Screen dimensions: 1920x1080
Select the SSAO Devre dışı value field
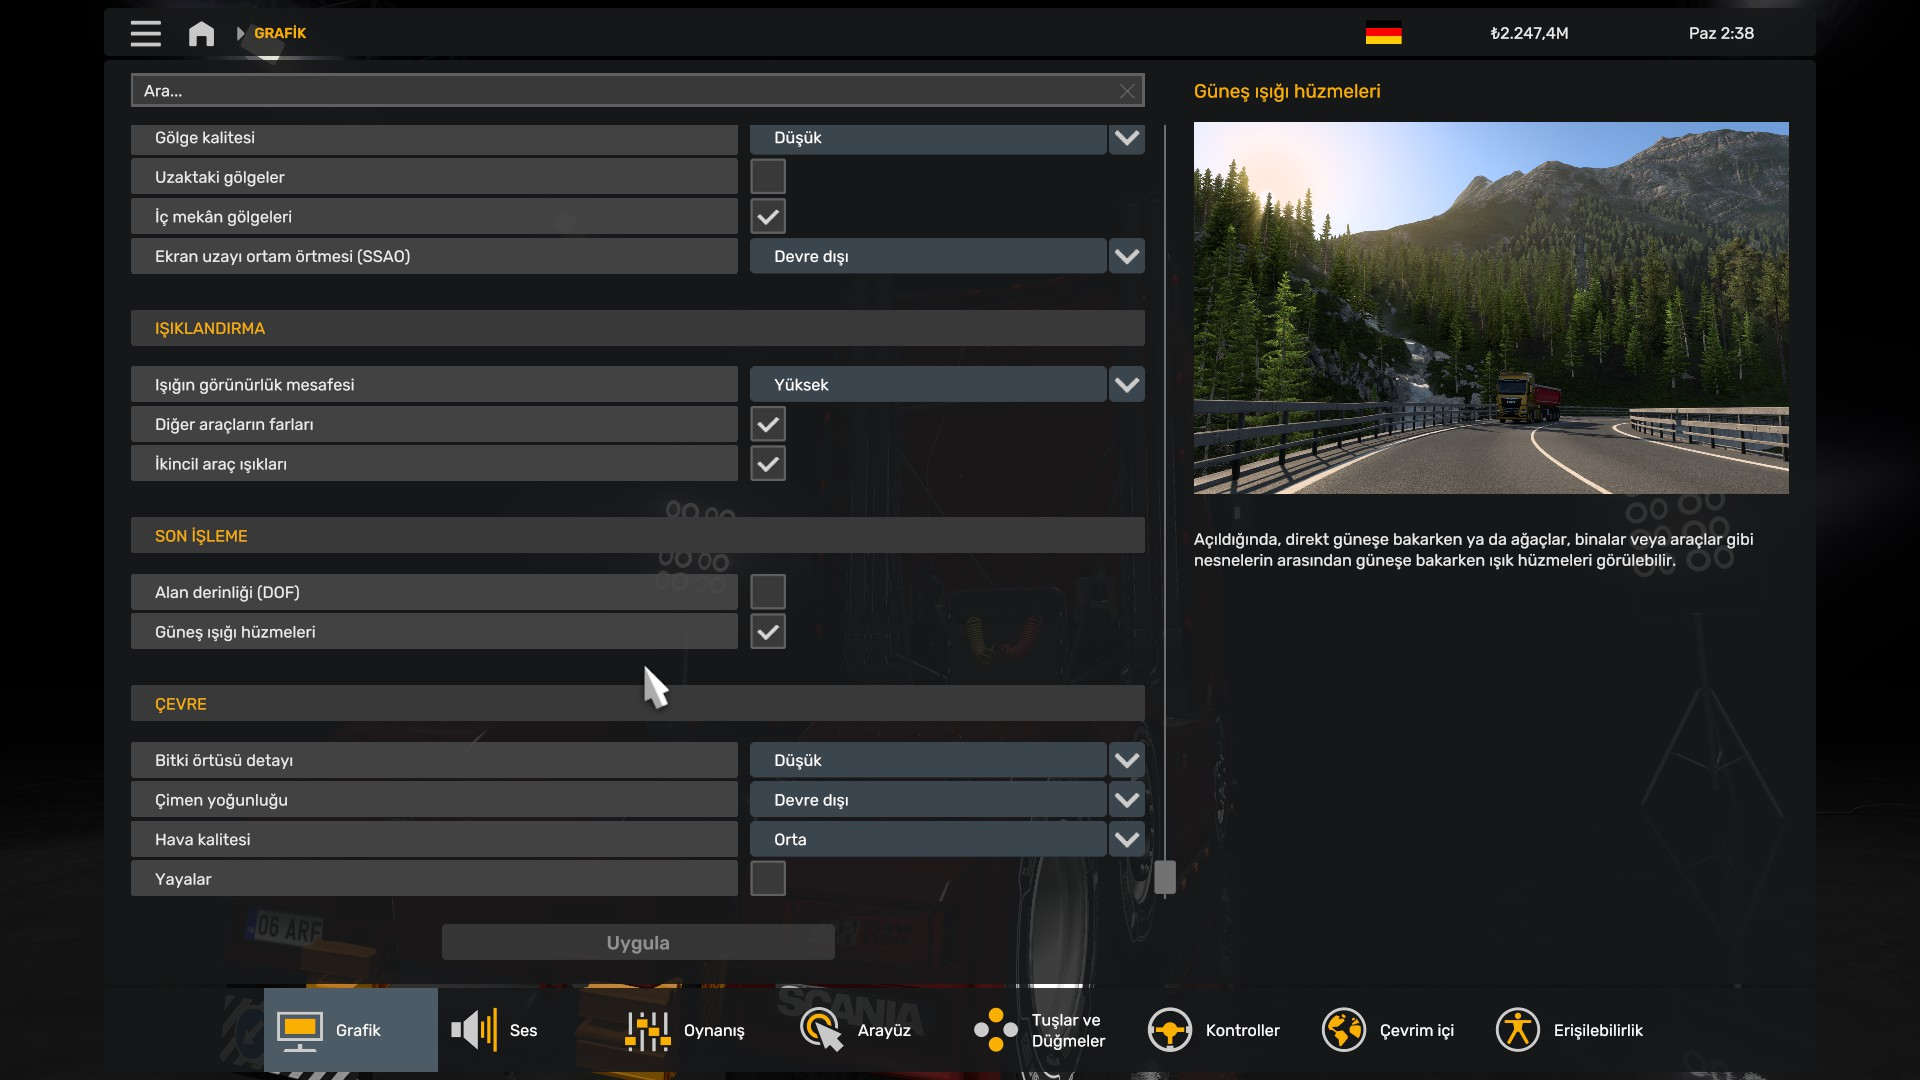point(928,257)
